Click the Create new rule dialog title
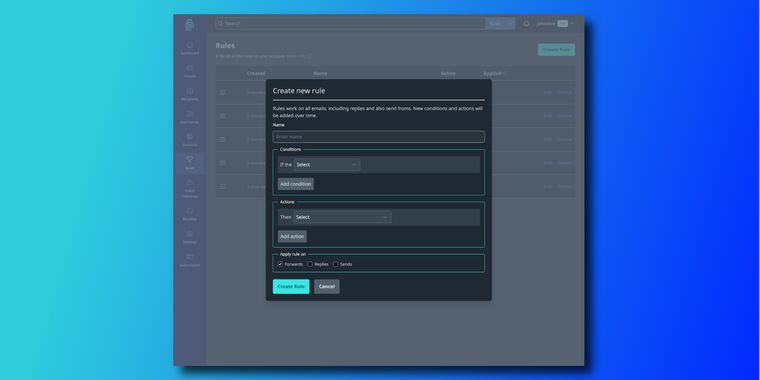Image resolution: width=760 pixels, height=380 pixels. [299, 91]
